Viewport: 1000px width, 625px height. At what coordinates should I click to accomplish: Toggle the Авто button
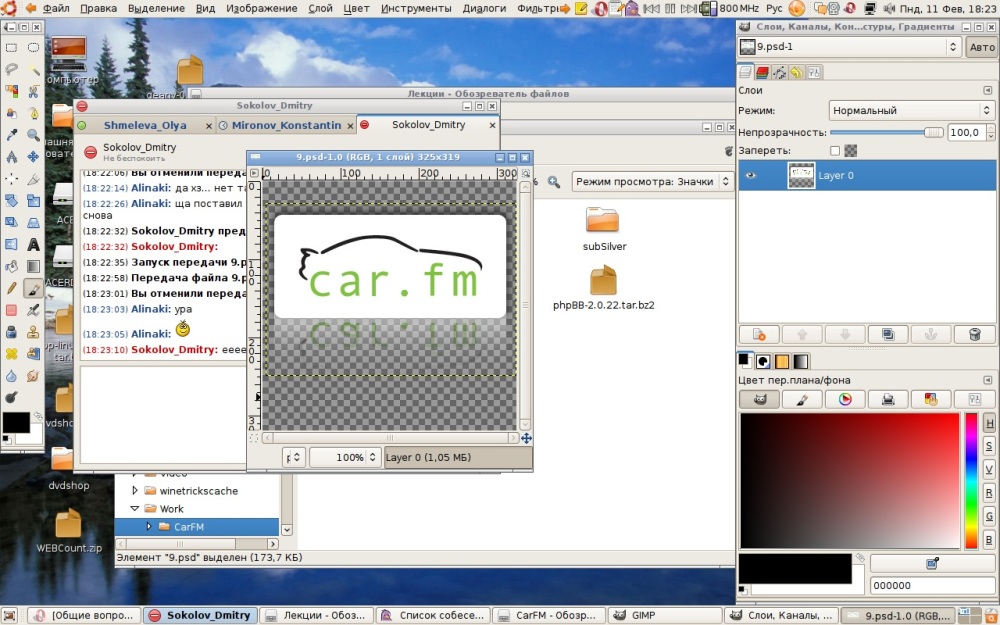(982, 47)
